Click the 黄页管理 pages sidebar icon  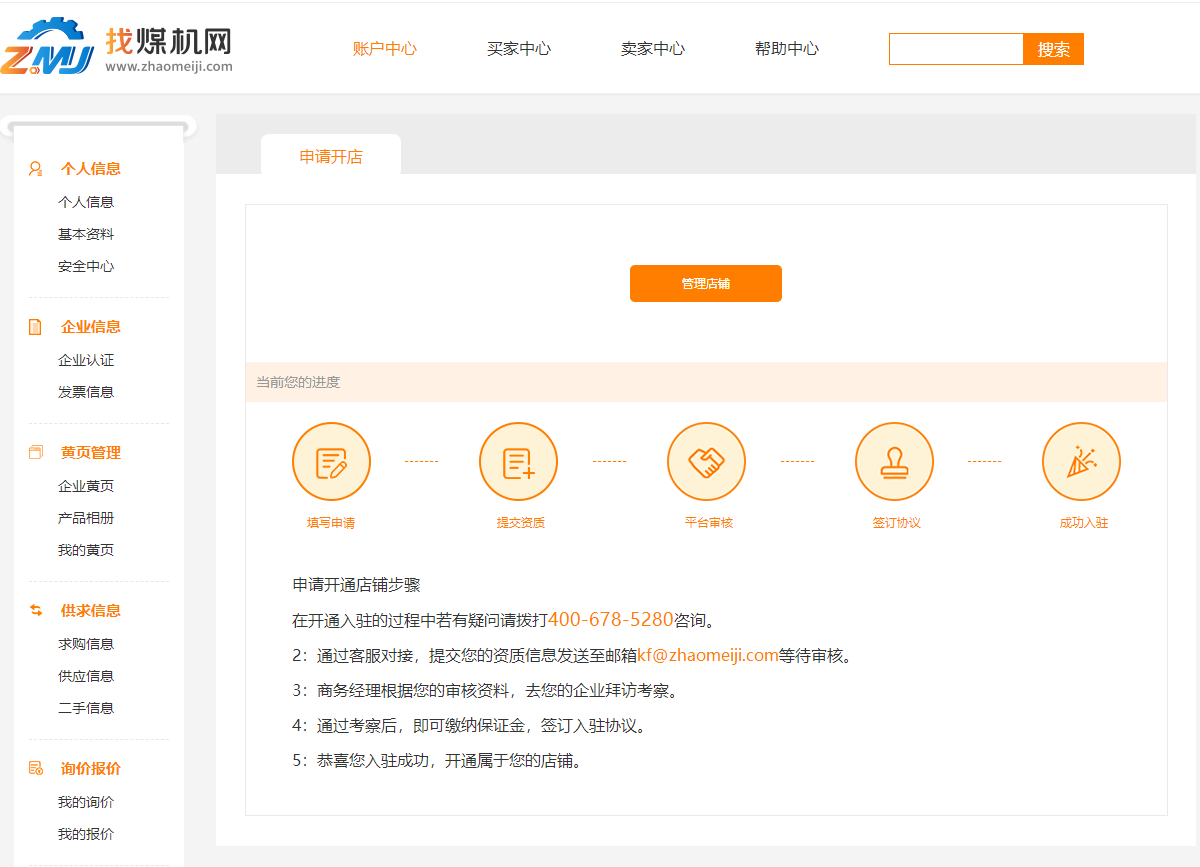click(x=34, y=452)
